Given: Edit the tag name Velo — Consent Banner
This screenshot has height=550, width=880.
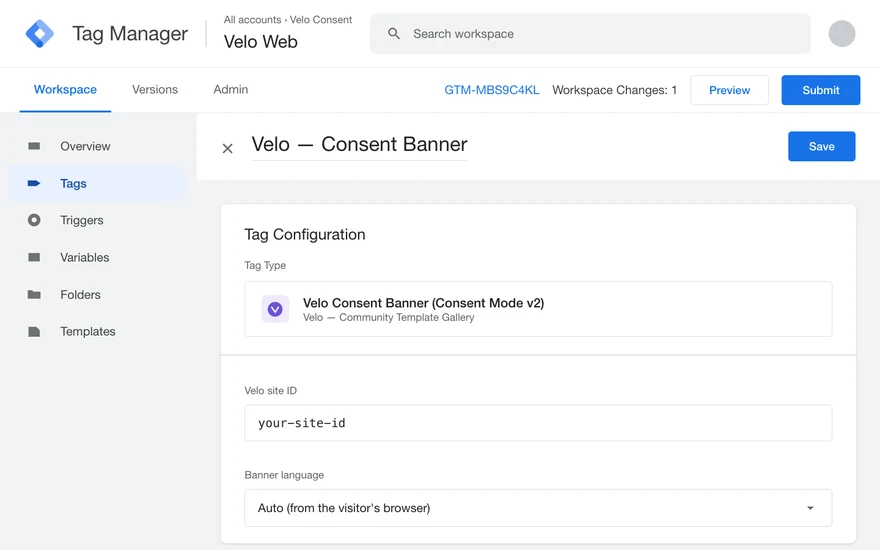Looking at the screenshot, I should point(359,145).
